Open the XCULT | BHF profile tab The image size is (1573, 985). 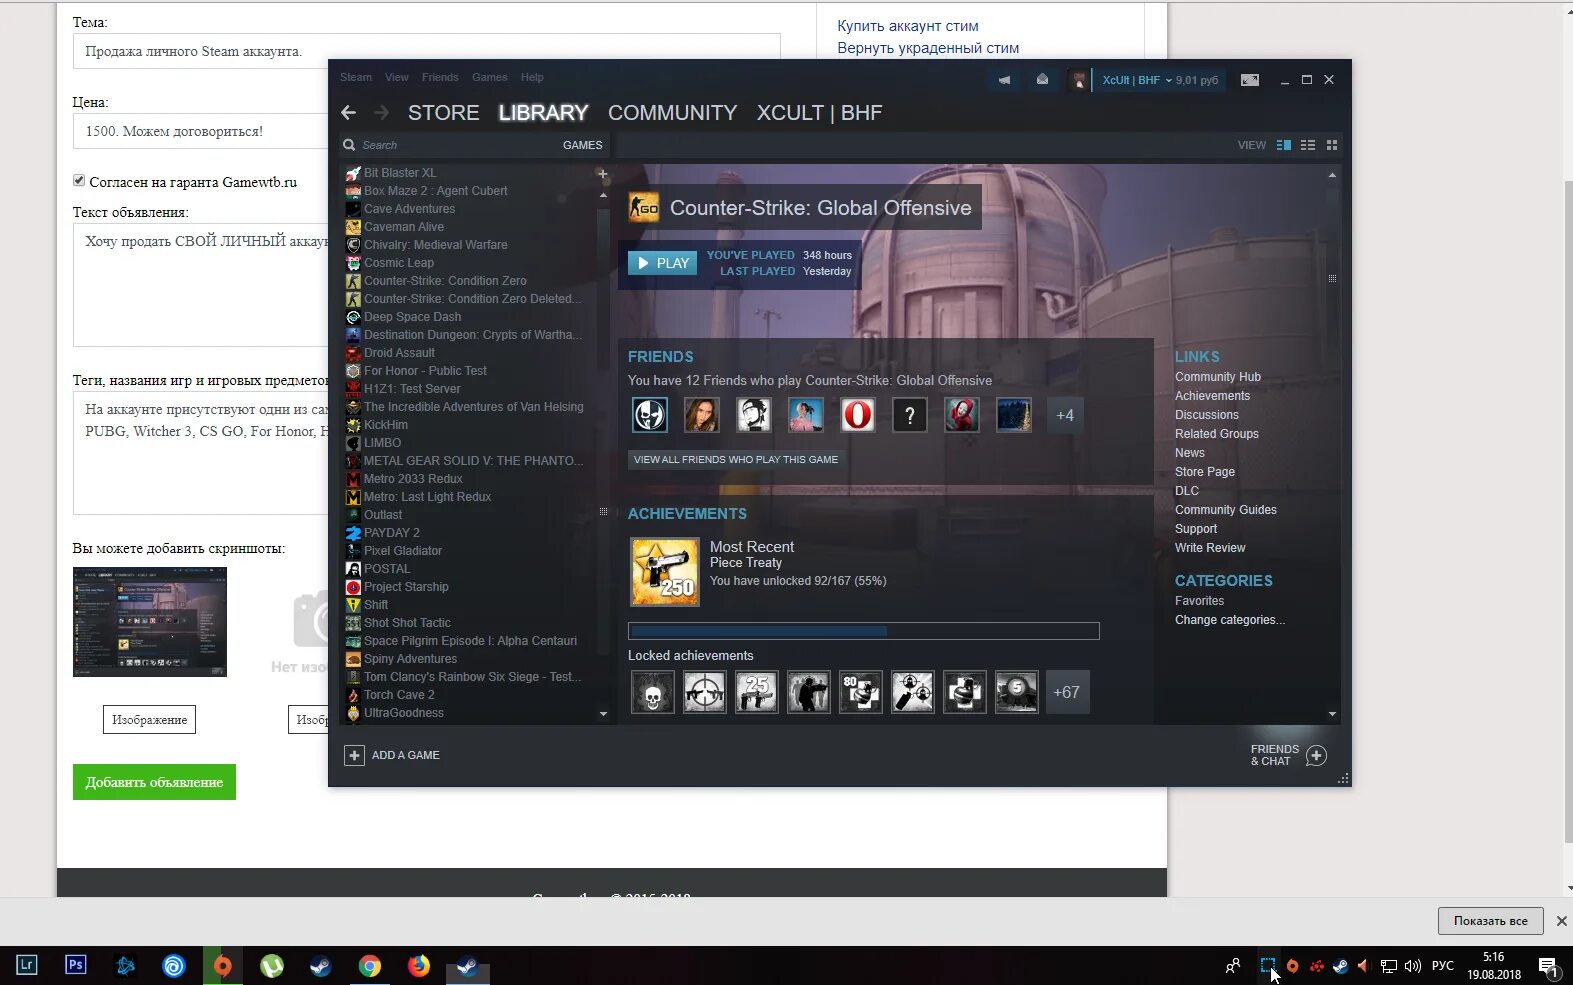coord(820,113)
